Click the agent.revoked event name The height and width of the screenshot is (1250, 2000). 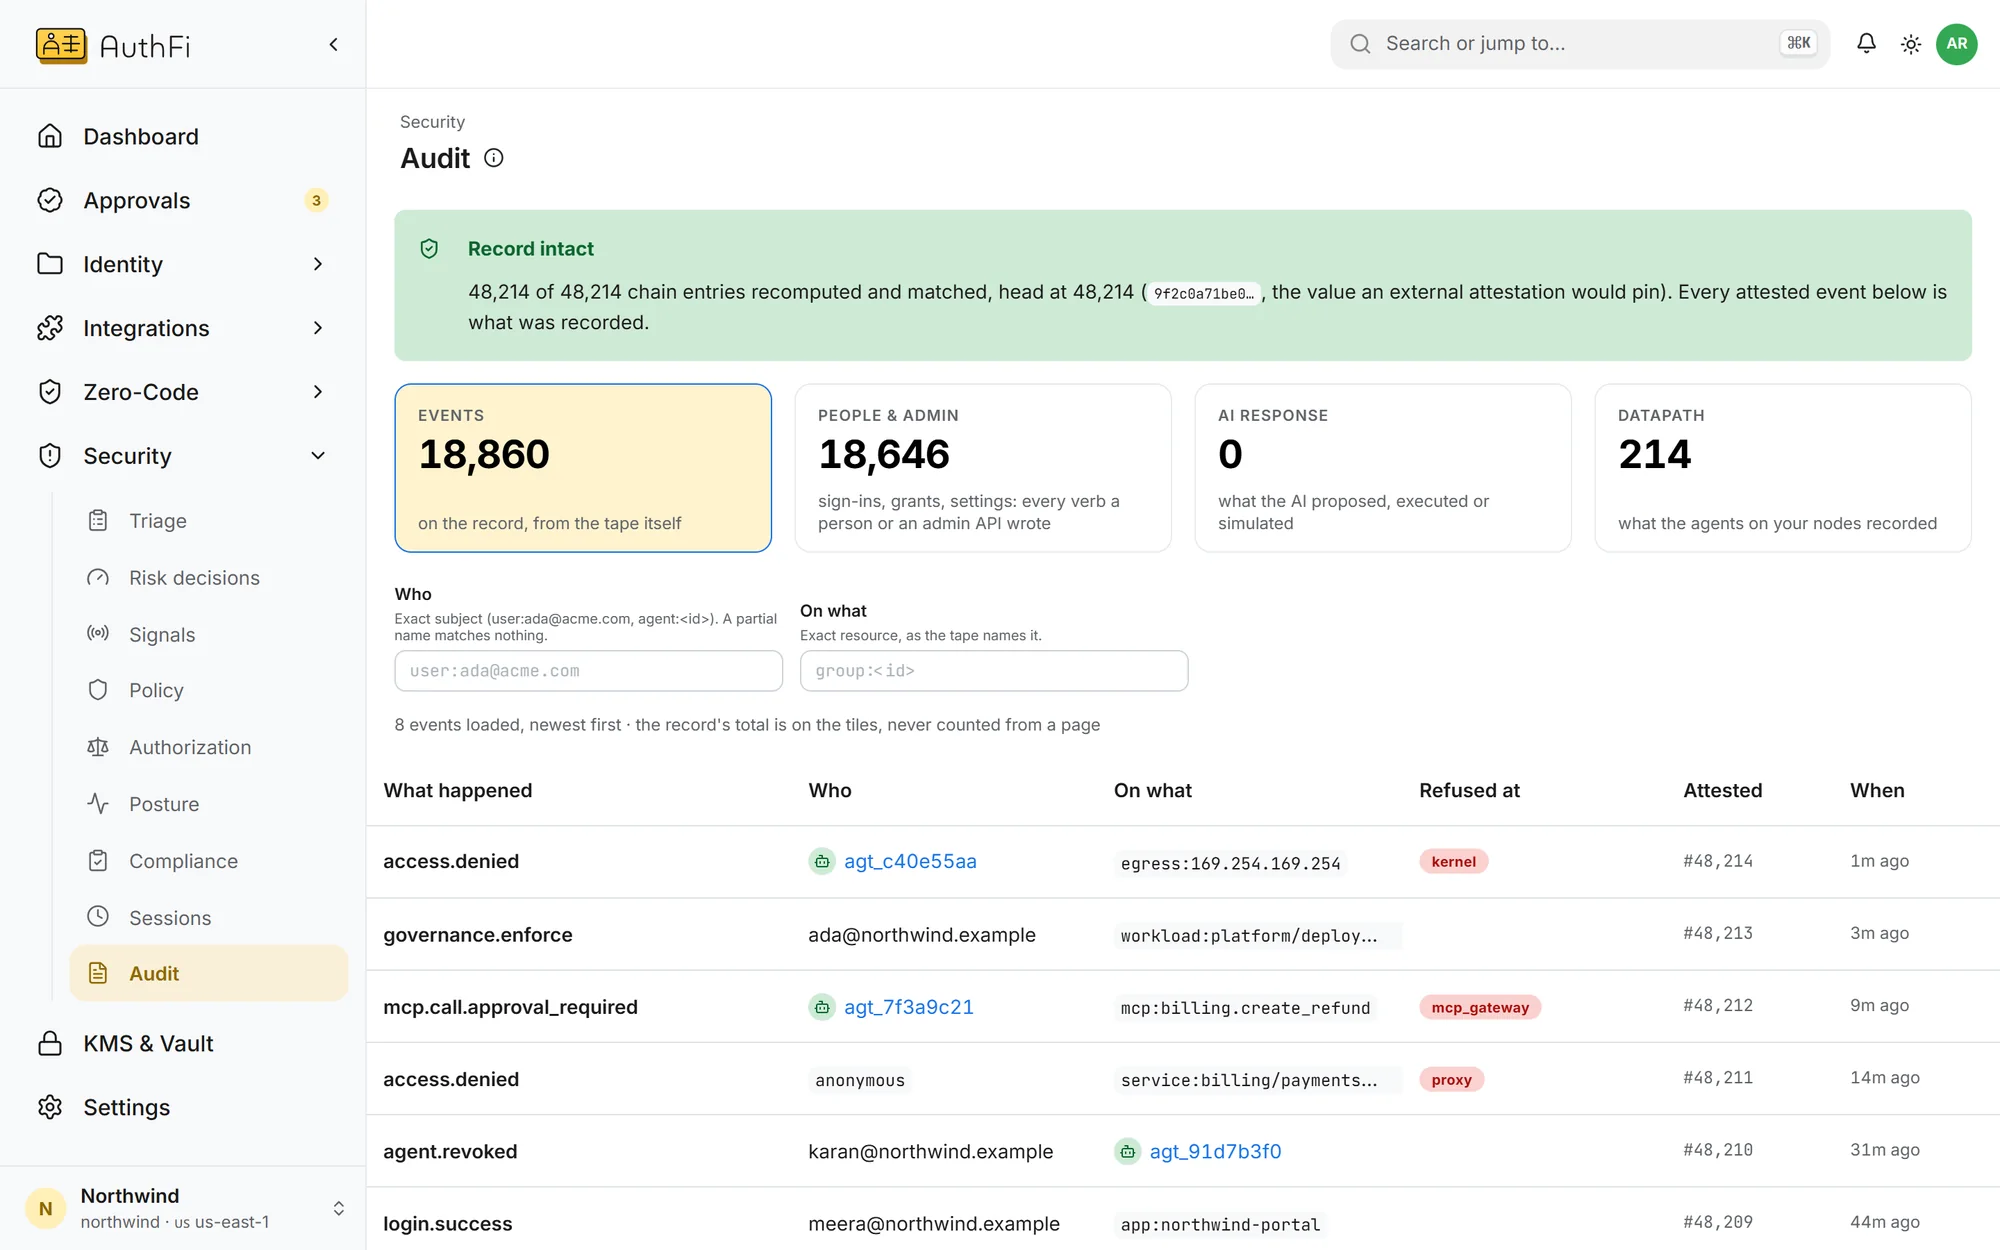click(x=450, y=1151)
